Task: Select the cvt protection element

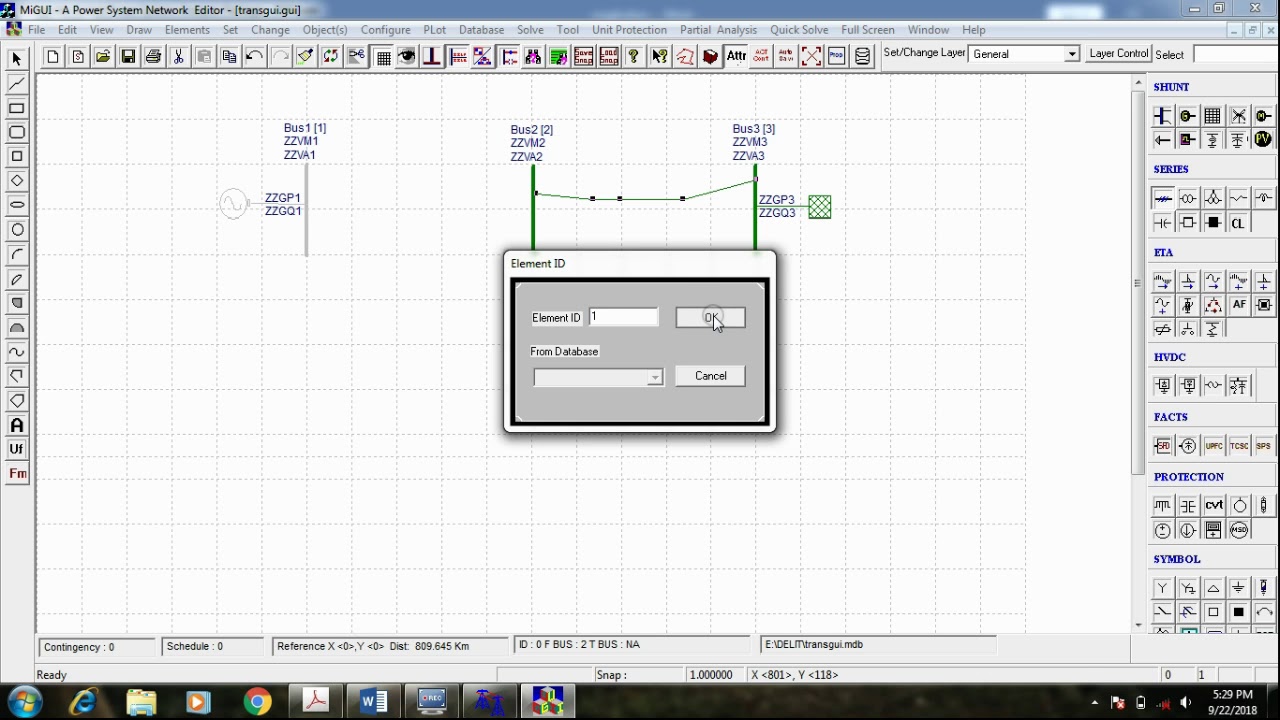Action: point(1213,506)
